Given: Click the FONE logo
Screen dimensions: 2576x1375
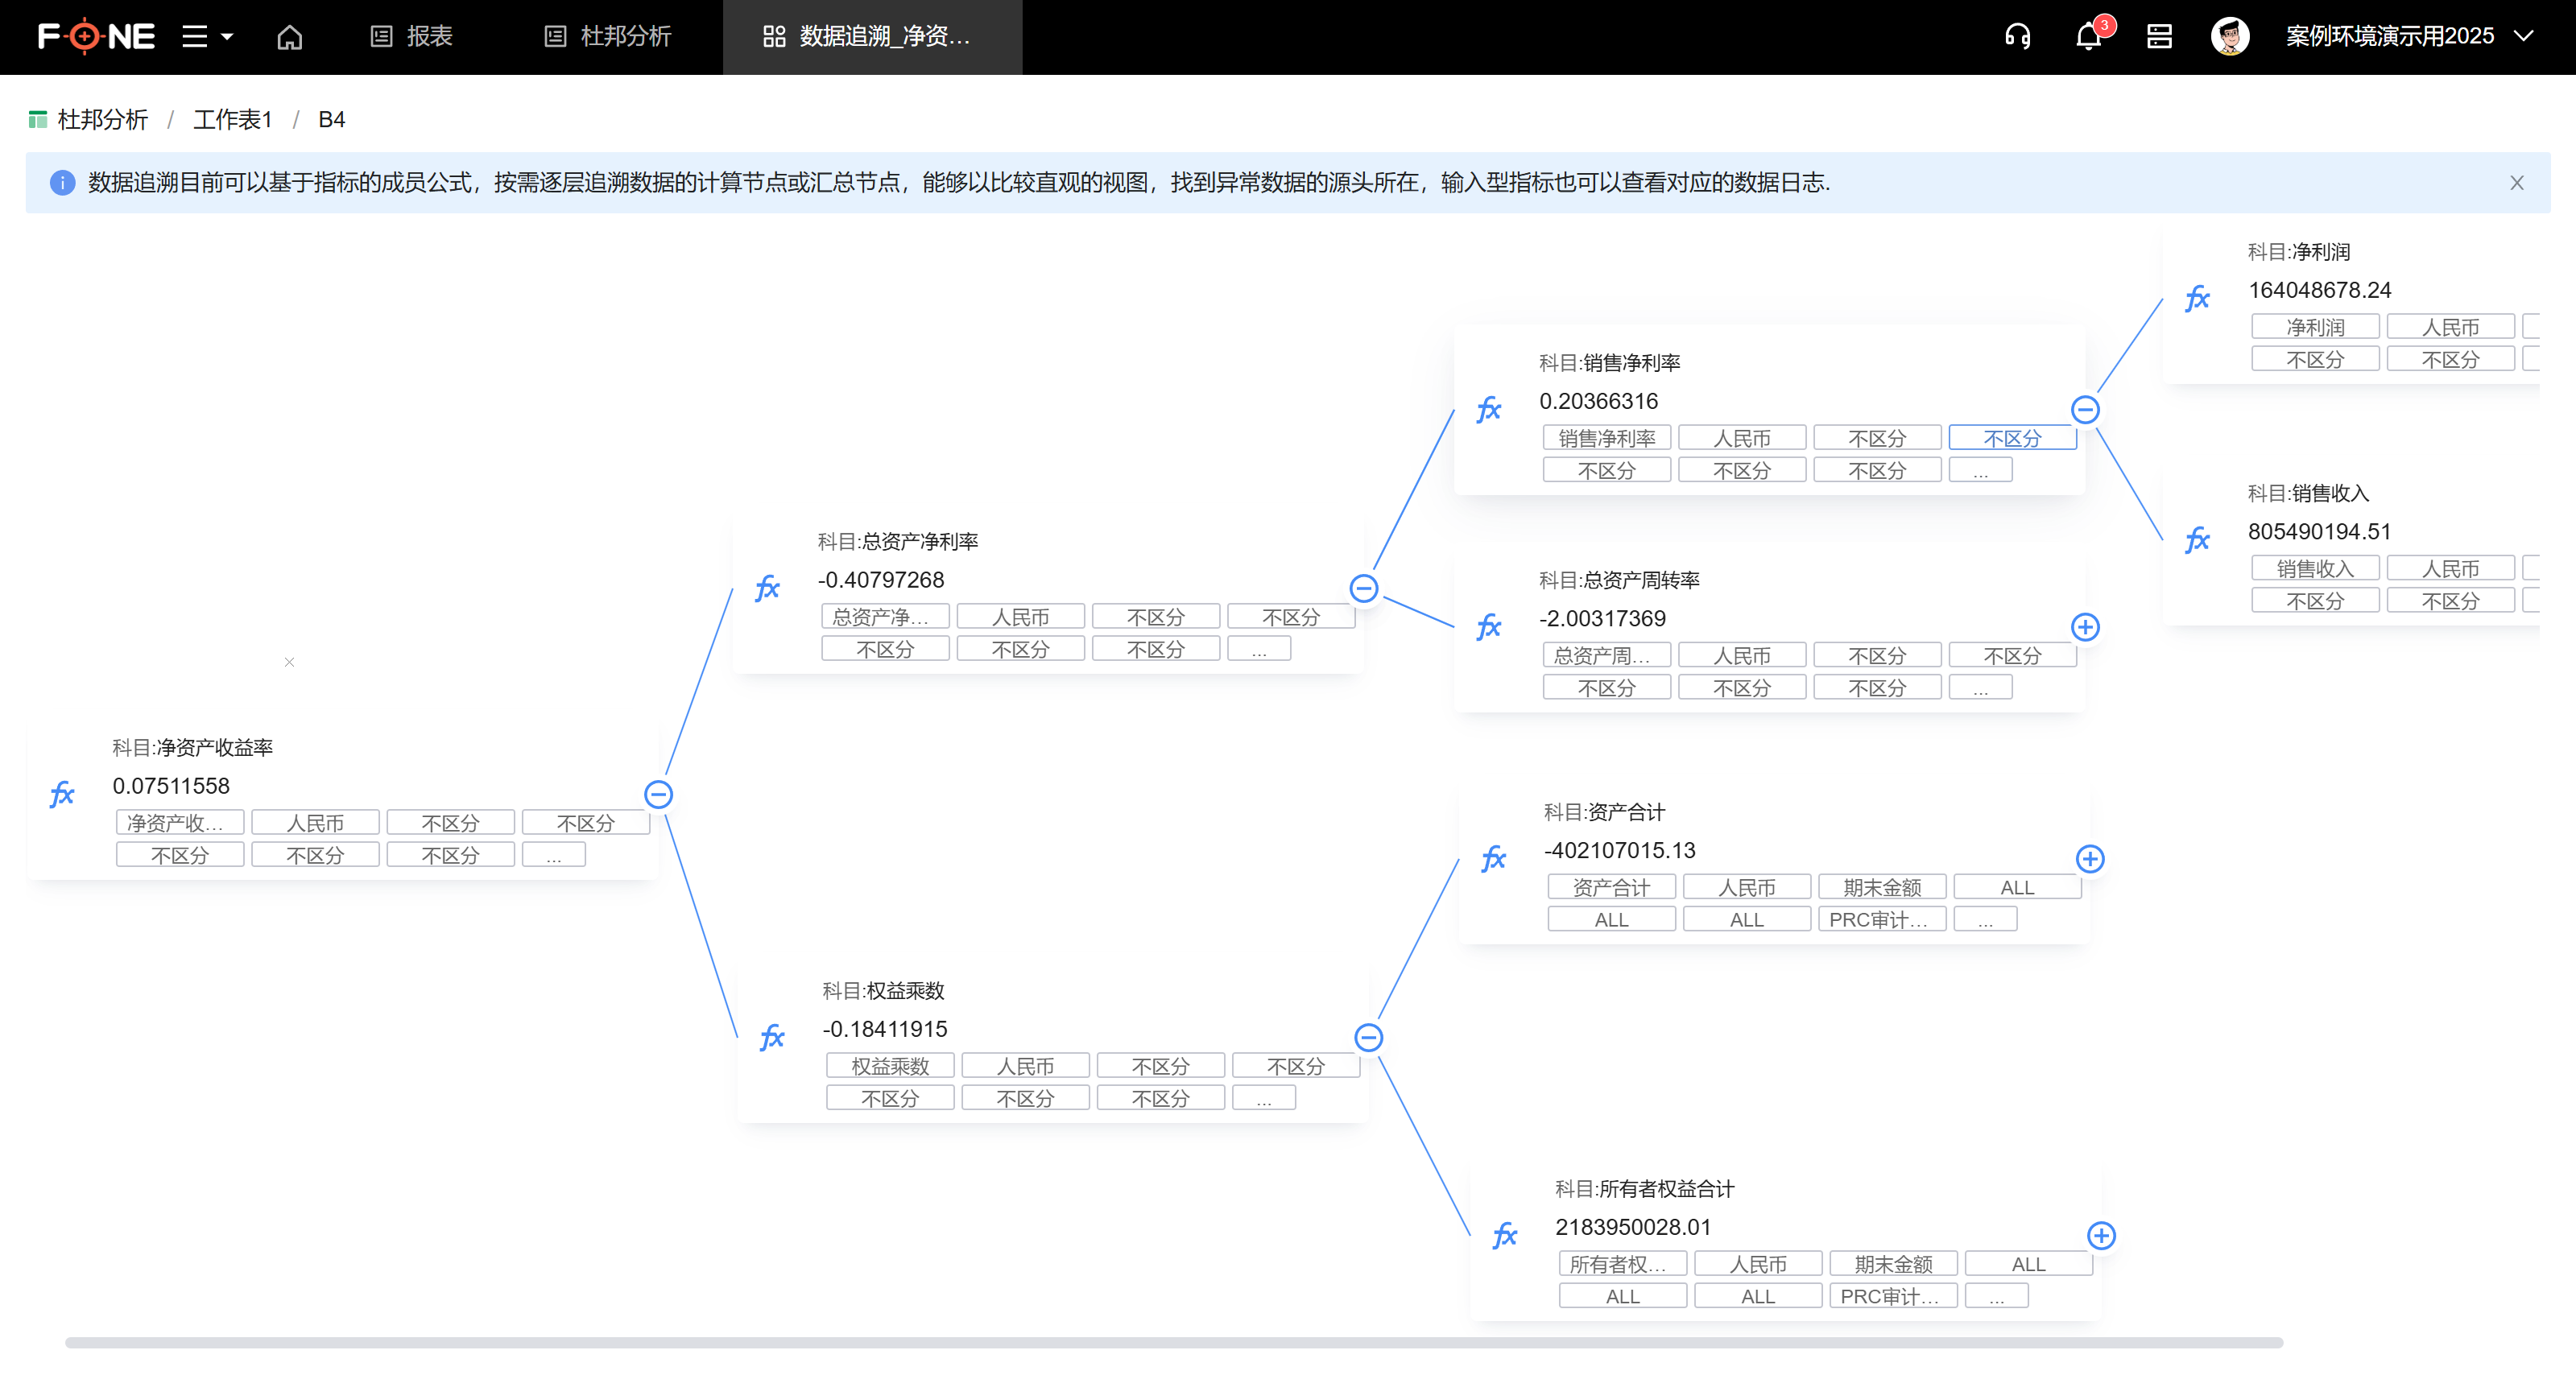Looking at the screenshot, I should coord(96,37).
